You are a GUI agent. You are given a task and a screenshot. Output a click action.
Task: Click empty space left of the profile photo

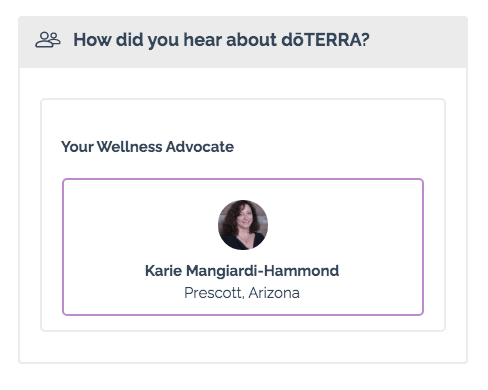140,225
